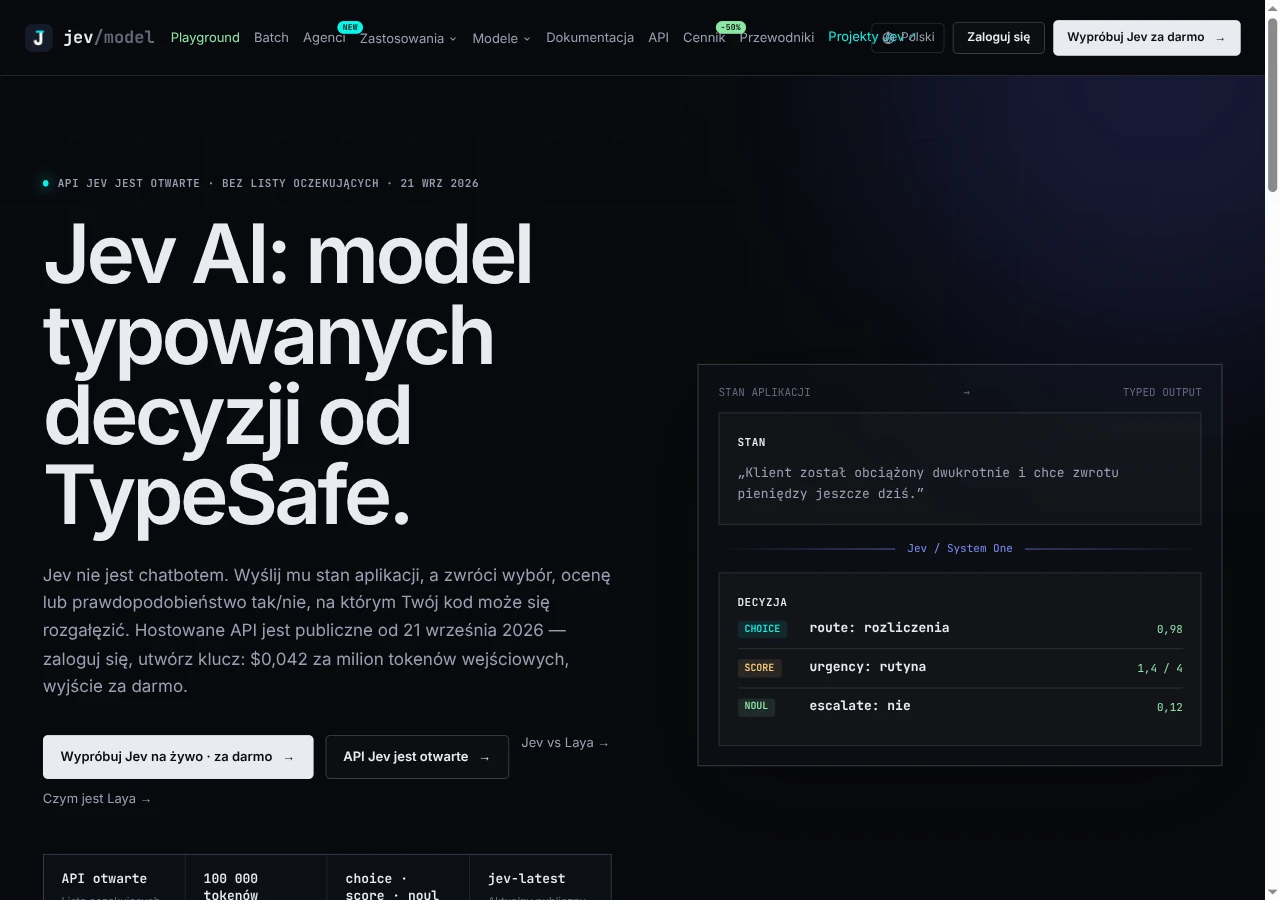Click the NEW badge on Agenci

point(350,27)
